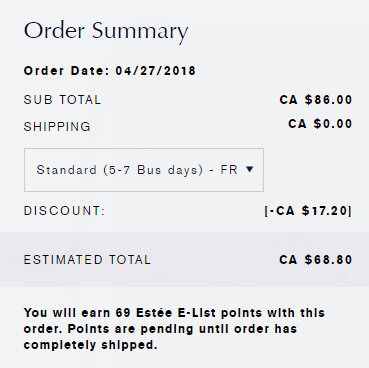Image resolution: width=369 pixels, height=368 pixels.
Task: Click the Order Summary heading
Action: tap(106, 31)
